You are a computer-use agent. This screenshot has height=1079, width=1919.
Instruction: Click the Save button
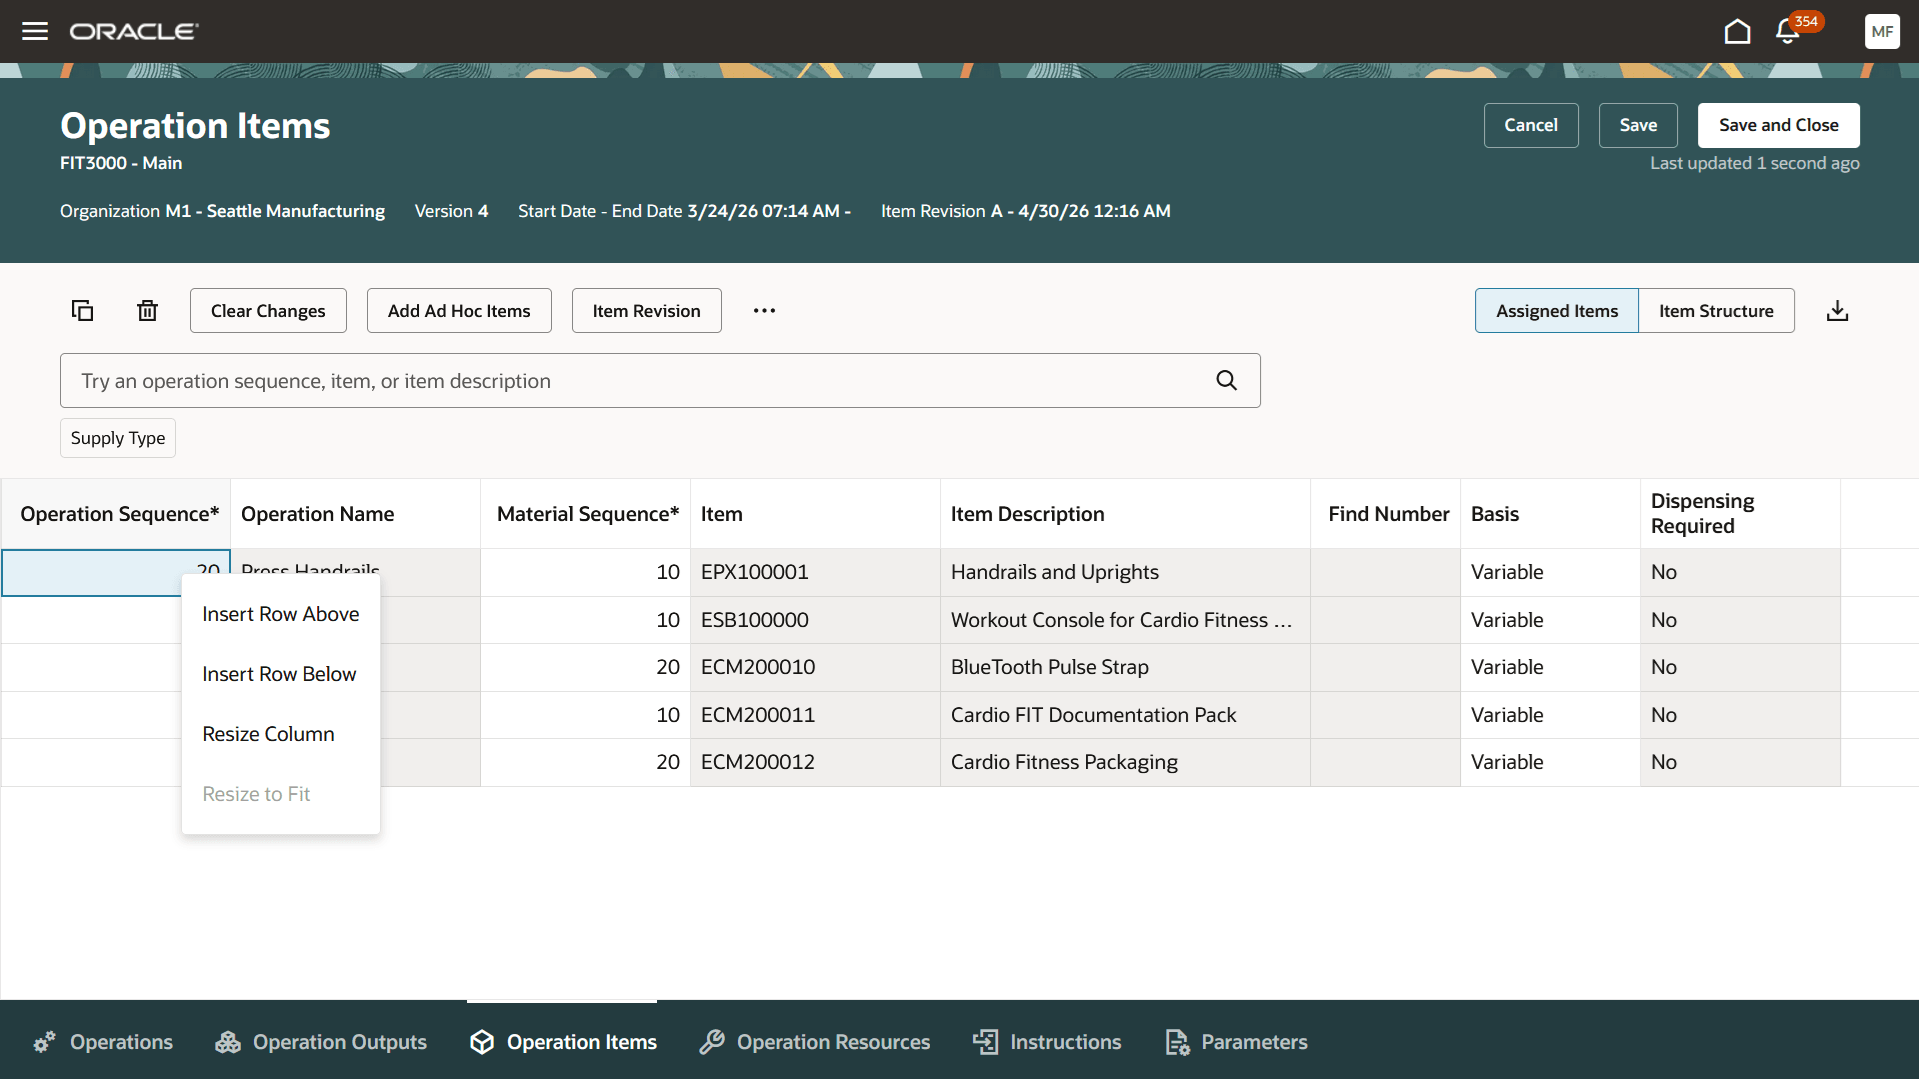click(x=1638, y=125)
